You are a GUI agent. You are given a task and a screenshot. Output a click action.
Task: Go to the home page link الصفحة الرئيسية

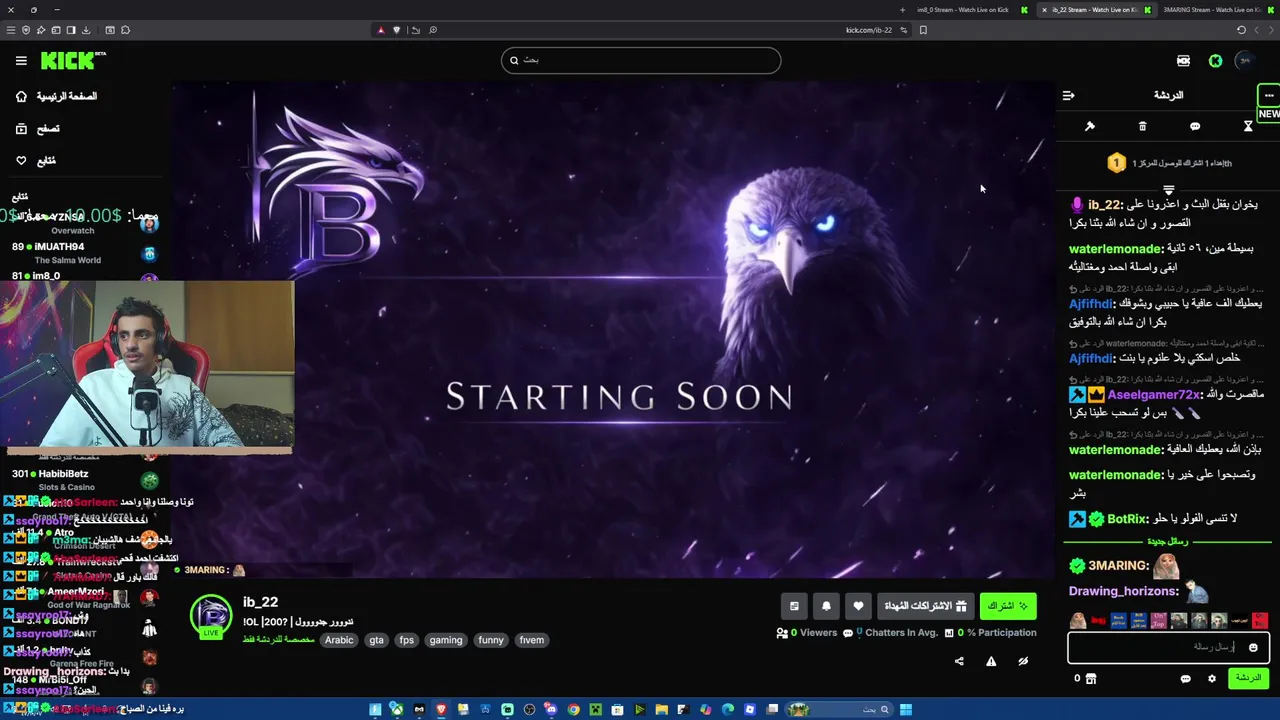click(57, 96)
